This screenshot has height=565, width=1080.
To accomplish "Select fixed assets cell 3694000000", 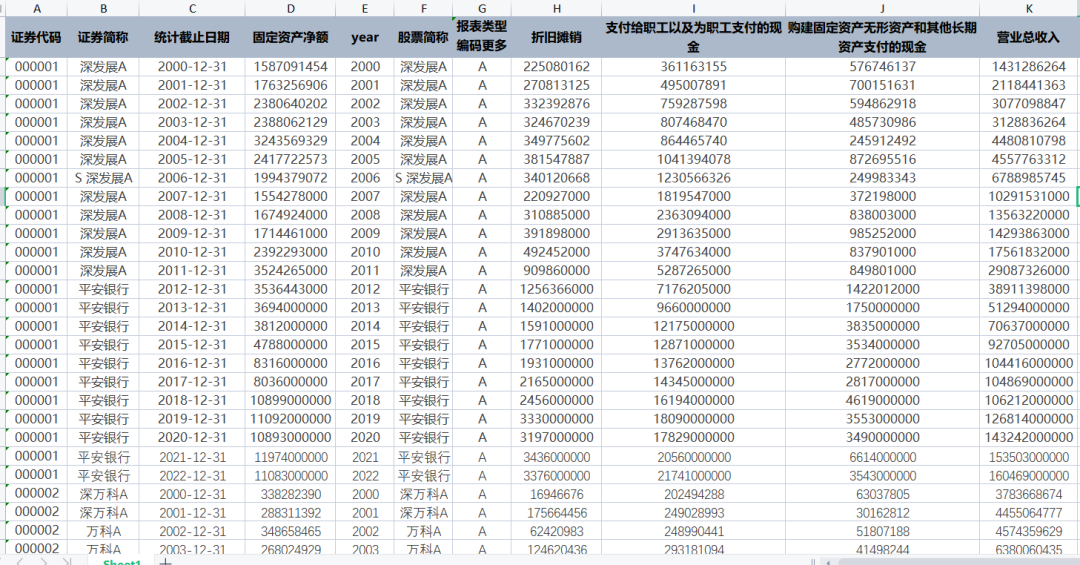I will pyautogui.click(x=290, y=308).
